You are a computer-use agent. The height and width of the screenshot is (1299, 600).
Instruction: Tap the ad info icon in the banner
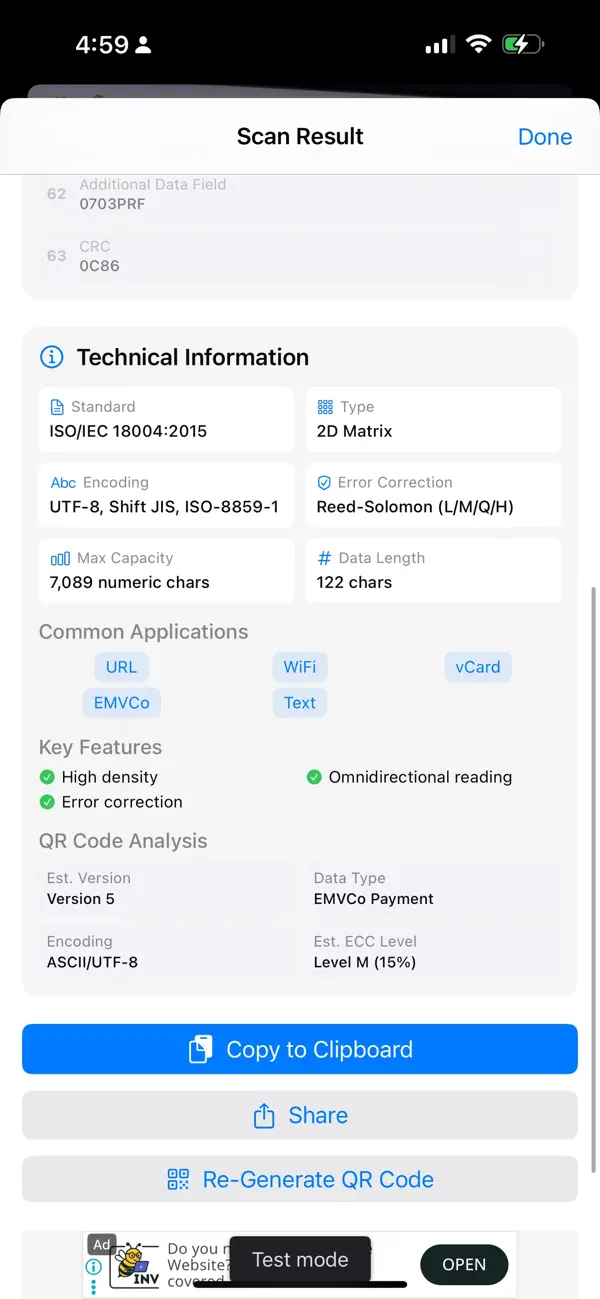93,1264
